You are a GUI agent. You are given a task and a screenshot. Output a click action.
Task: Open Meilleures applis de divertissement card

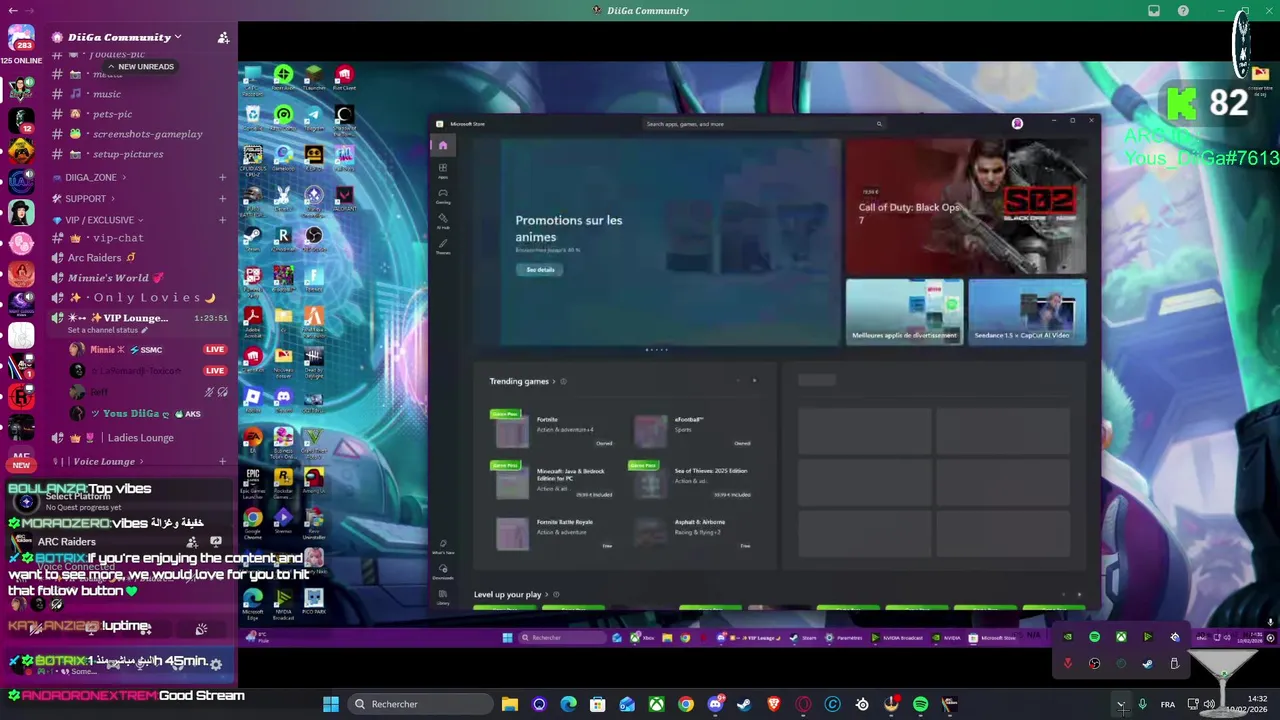[x=904, y=312]
